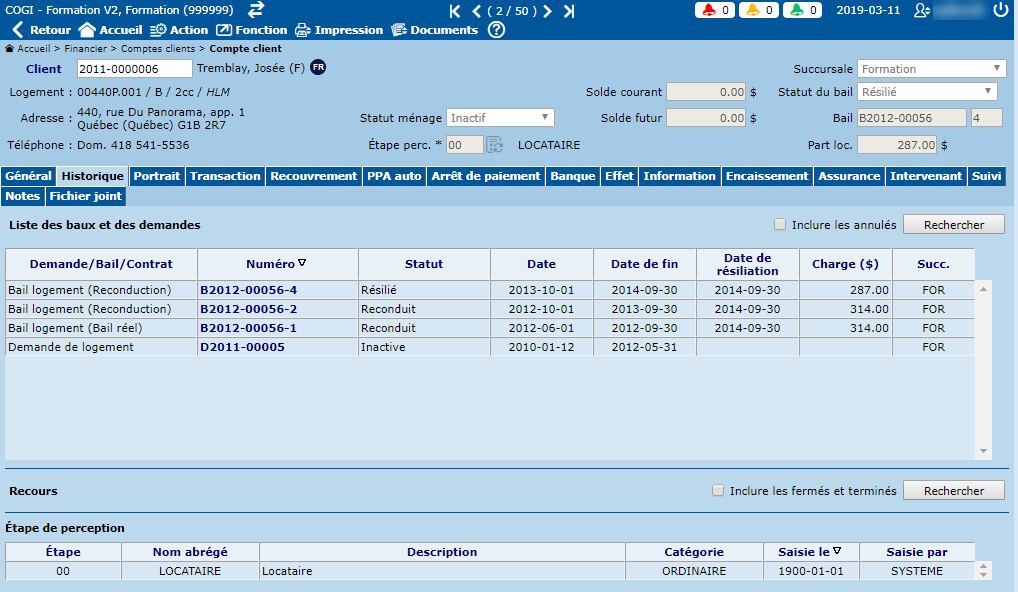The width and height of the screenshot is (1018, 592).
Task: Open the help question mark icon
Action: point(496,30)
